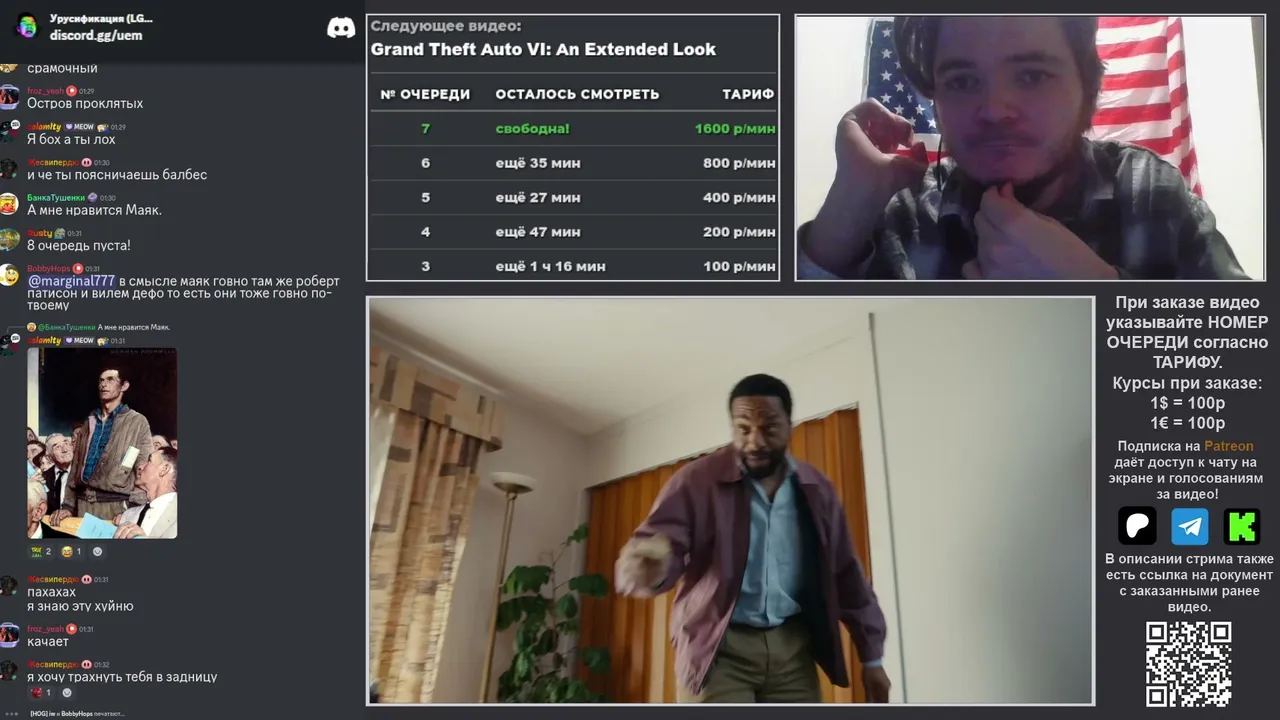Select queue row 3 "ещё 1 ч 16 мин"

point(573,266)
